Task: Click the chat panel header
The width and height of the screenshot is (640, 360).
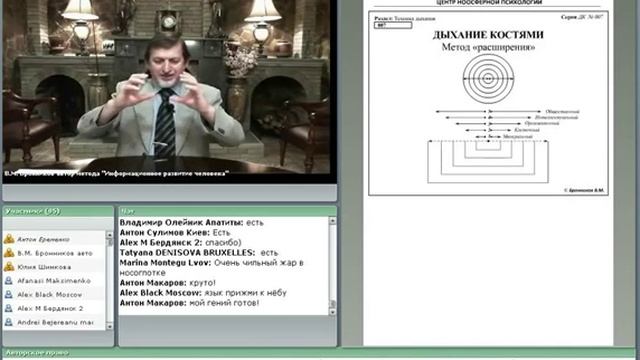Action: click(x=228, y=211)
